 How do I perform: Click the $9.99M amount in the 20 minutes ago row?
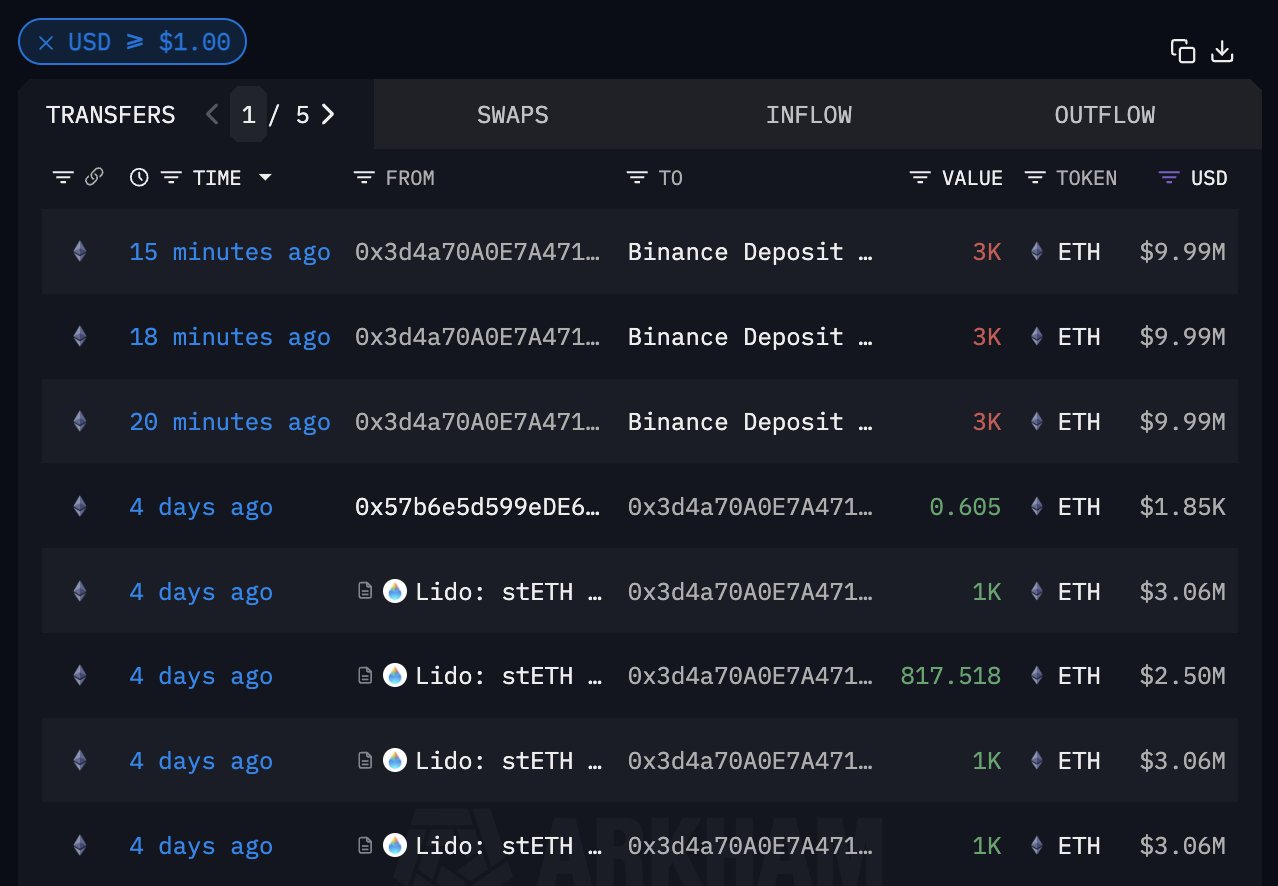(1182, 422)
